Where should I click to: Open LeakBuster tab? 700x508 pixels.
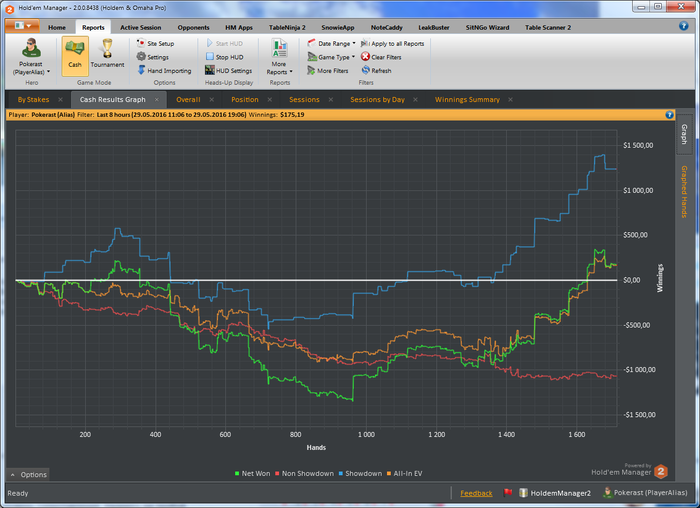tap(434, 27)
